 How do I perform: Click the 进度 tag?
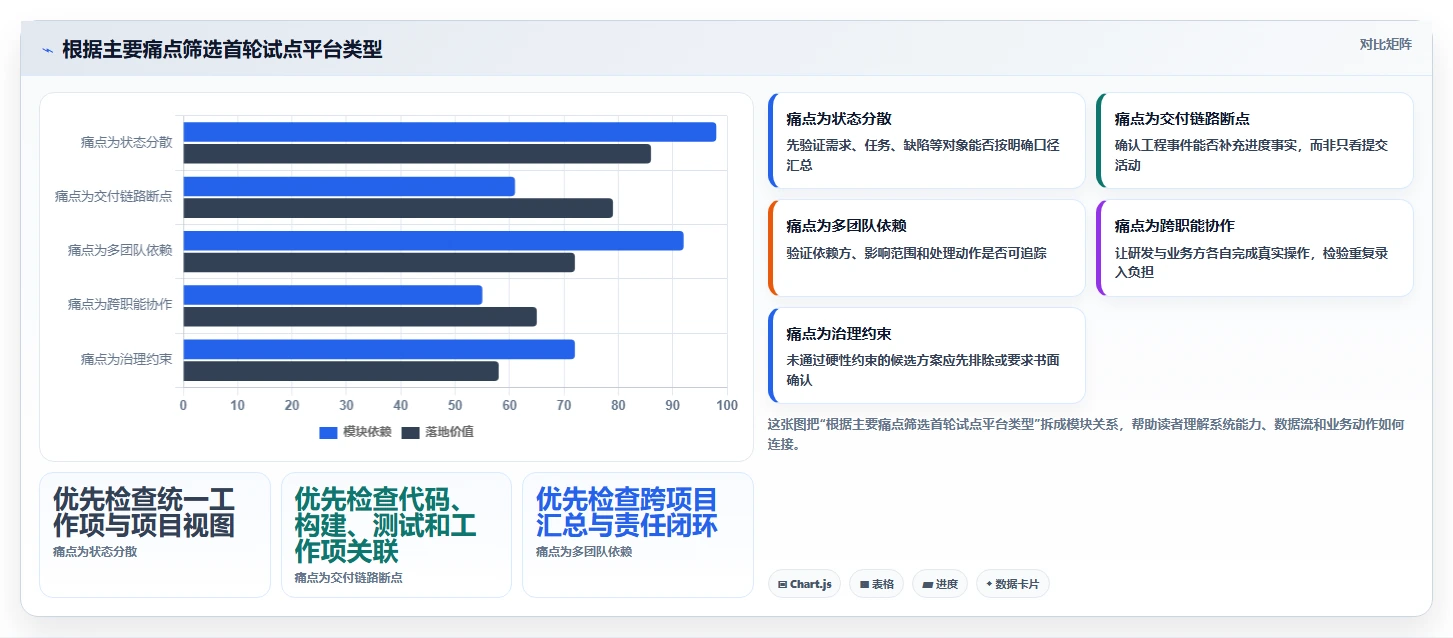[x=939, y=584]
